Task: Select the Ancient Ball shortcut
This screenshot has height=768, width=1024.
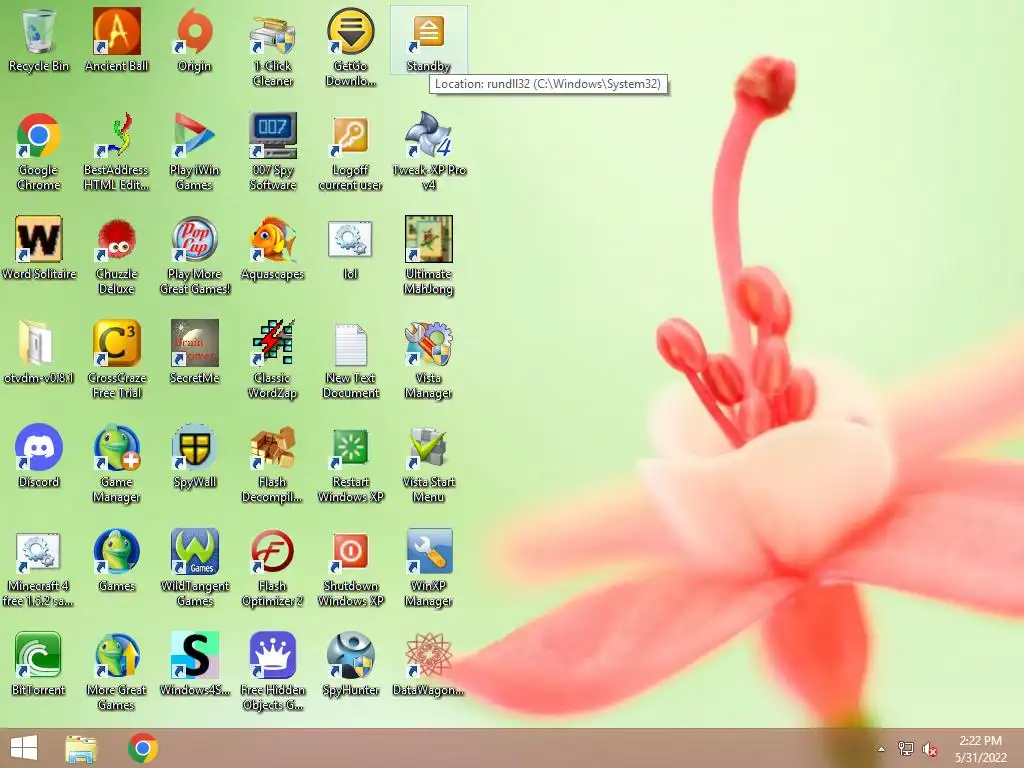Action: (x=116, y=31)
